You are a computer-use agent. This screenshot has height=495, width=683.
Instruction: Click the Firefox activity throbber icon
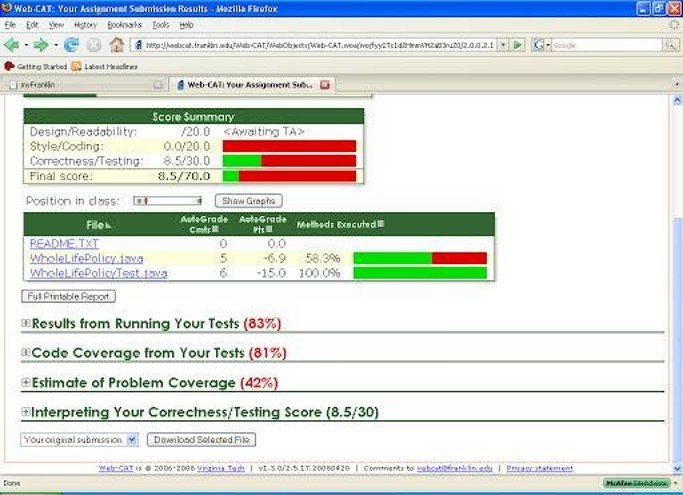click(674, 25)
